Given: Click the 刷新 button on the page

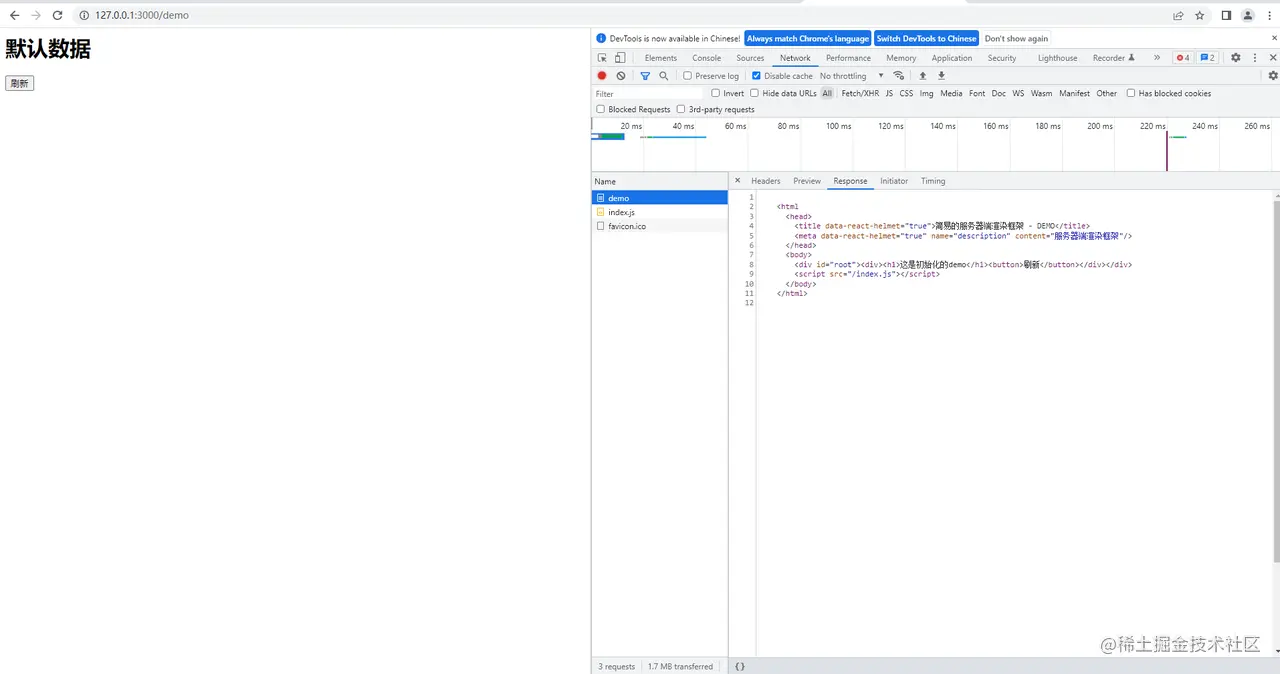Looking at the screenshot, I should click(20, 83).
